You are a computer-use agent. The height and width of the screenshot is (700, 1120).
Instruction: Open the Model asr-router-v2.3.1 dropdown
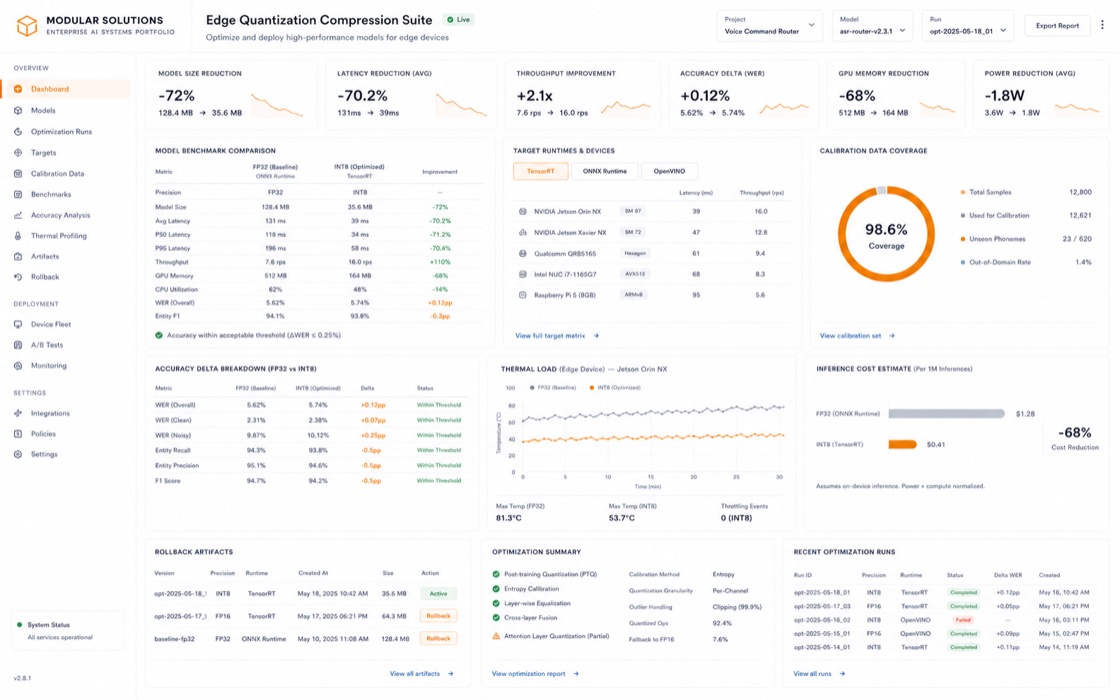click(x=872, y=26)
